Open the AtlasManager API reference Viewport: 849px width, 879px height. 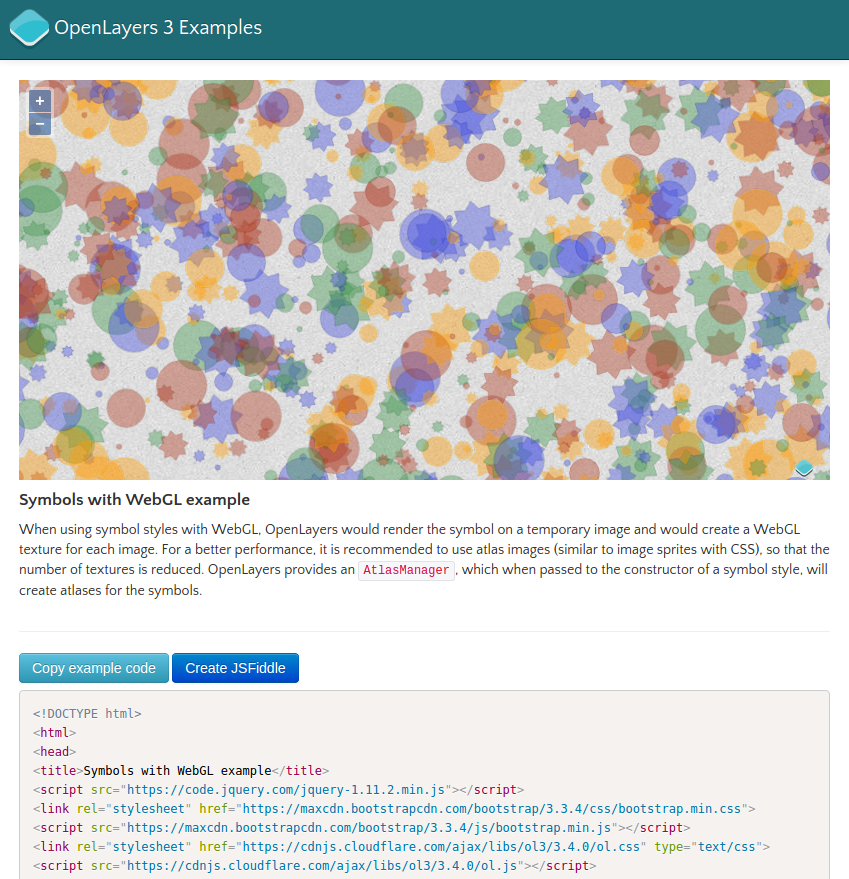pos(406,570)
